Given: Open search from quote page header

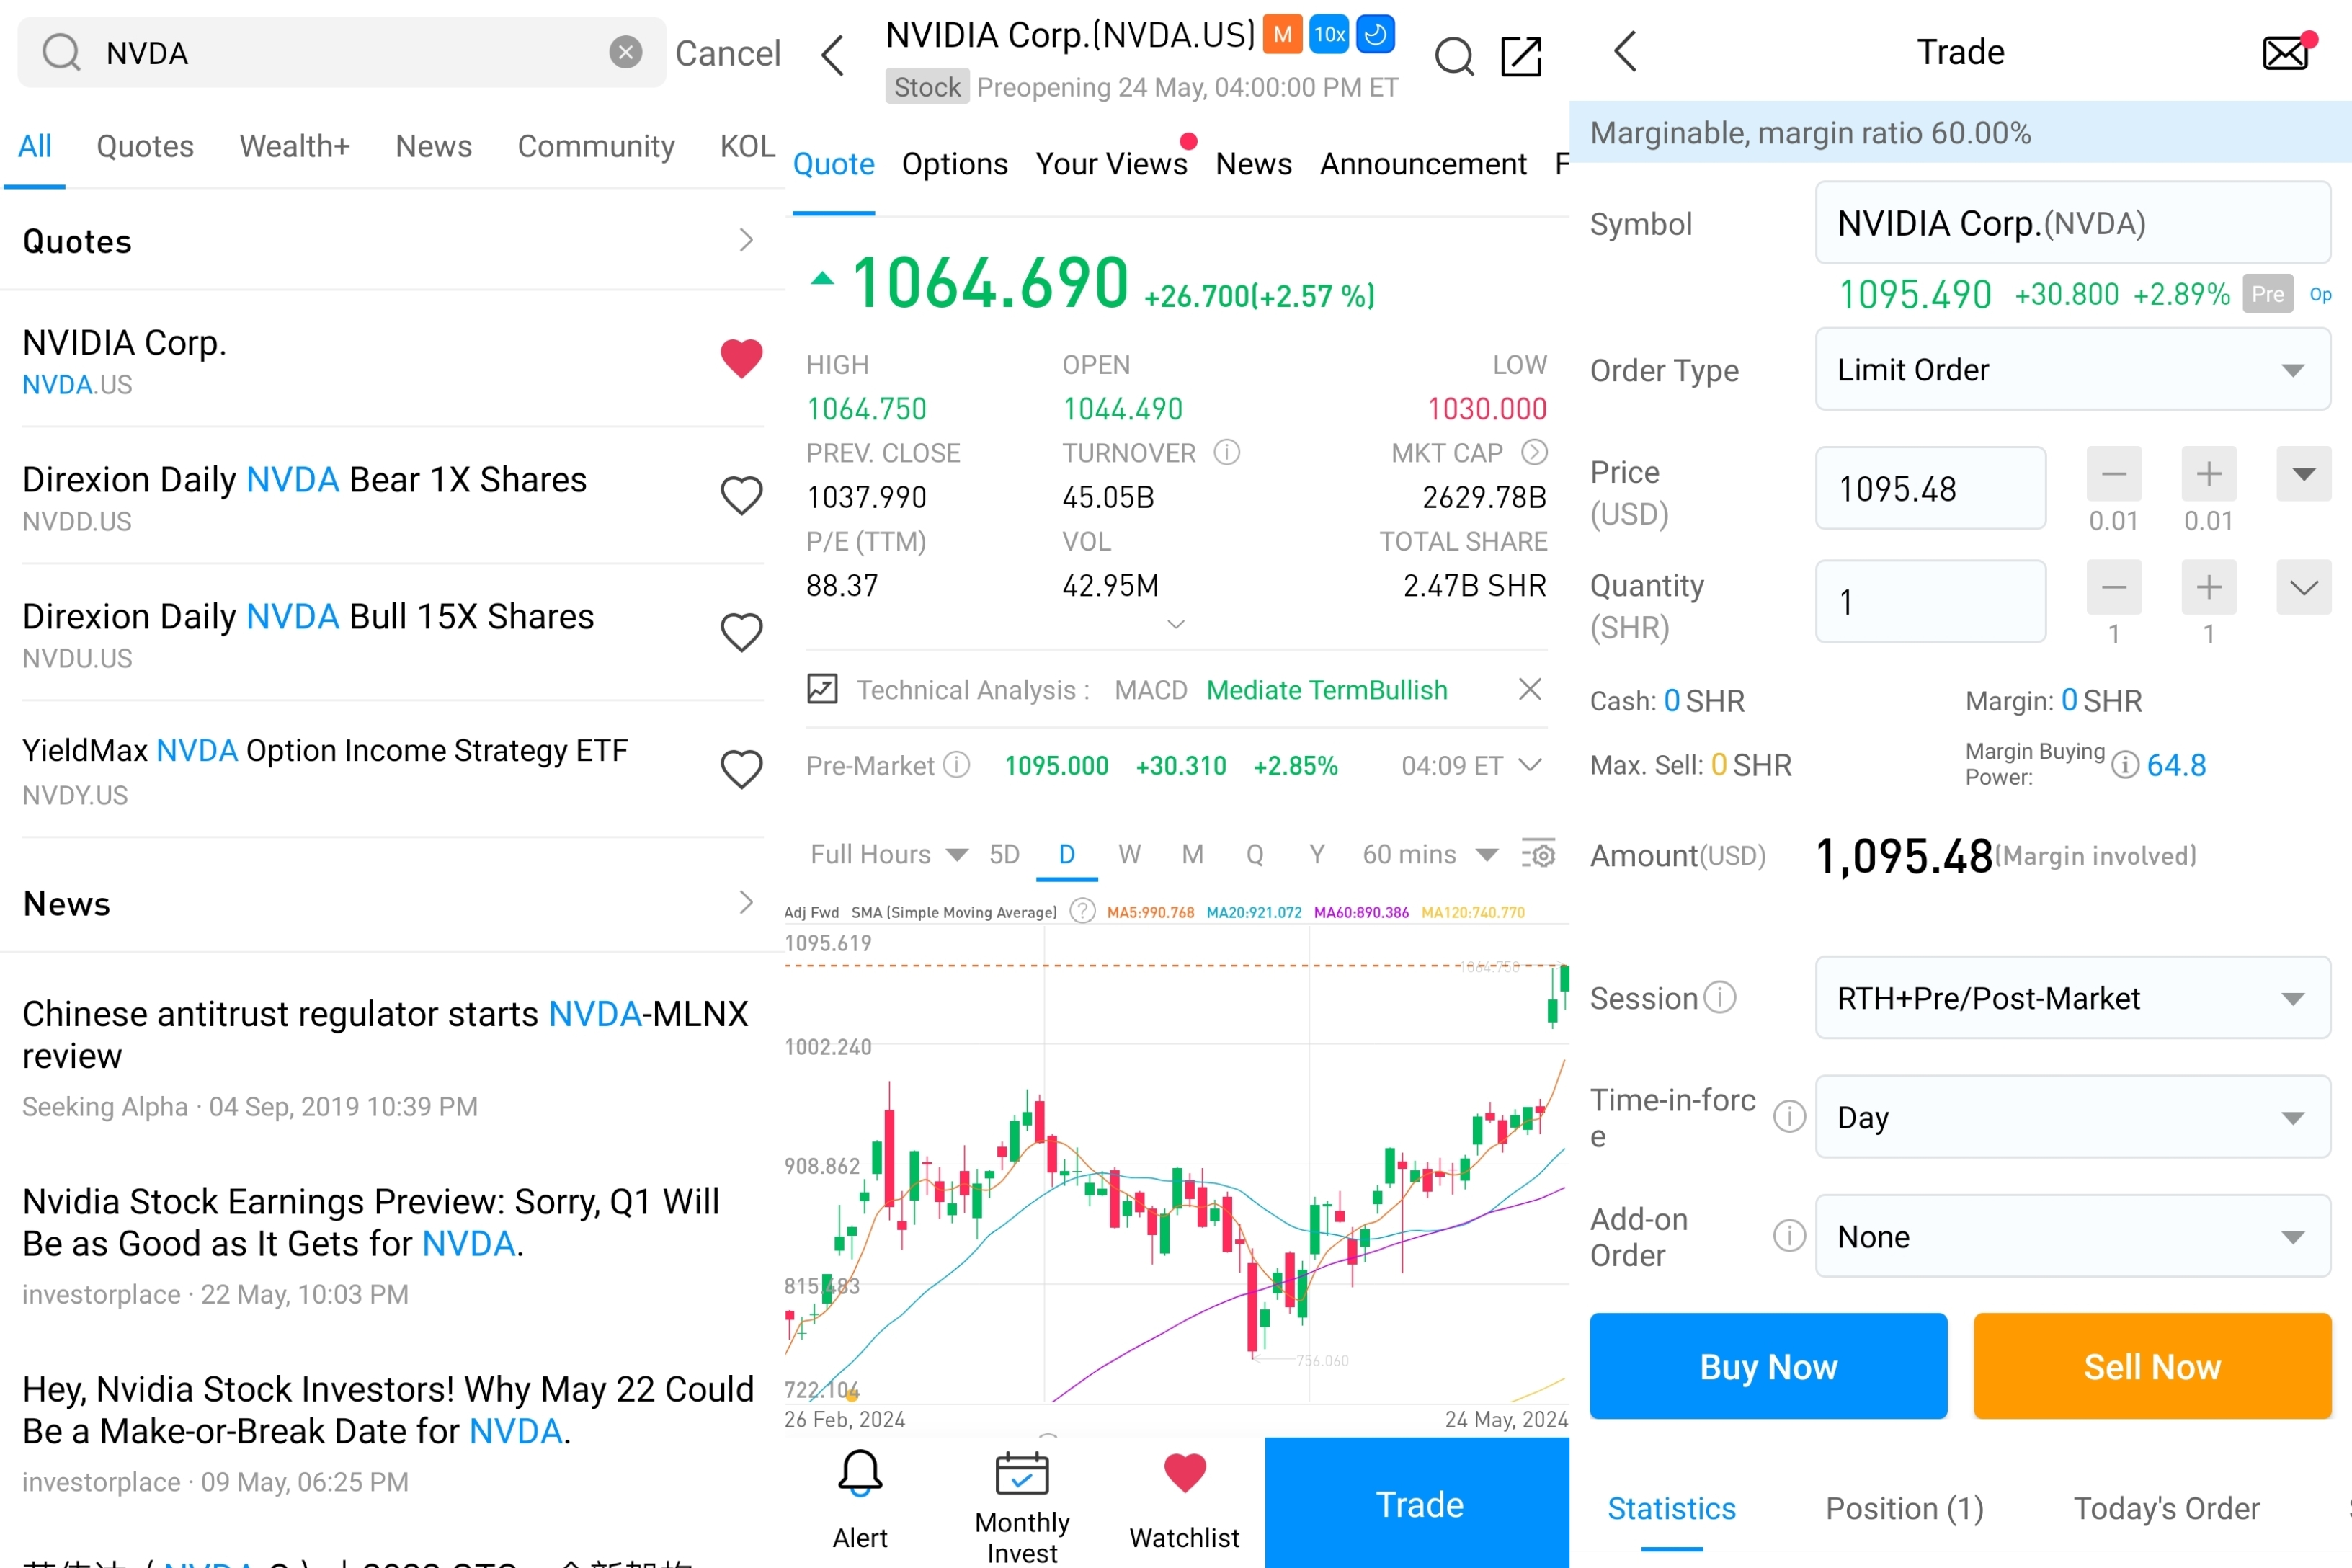Looking at the screenshot, I should pyautogui.click(x=1454, y=57).
